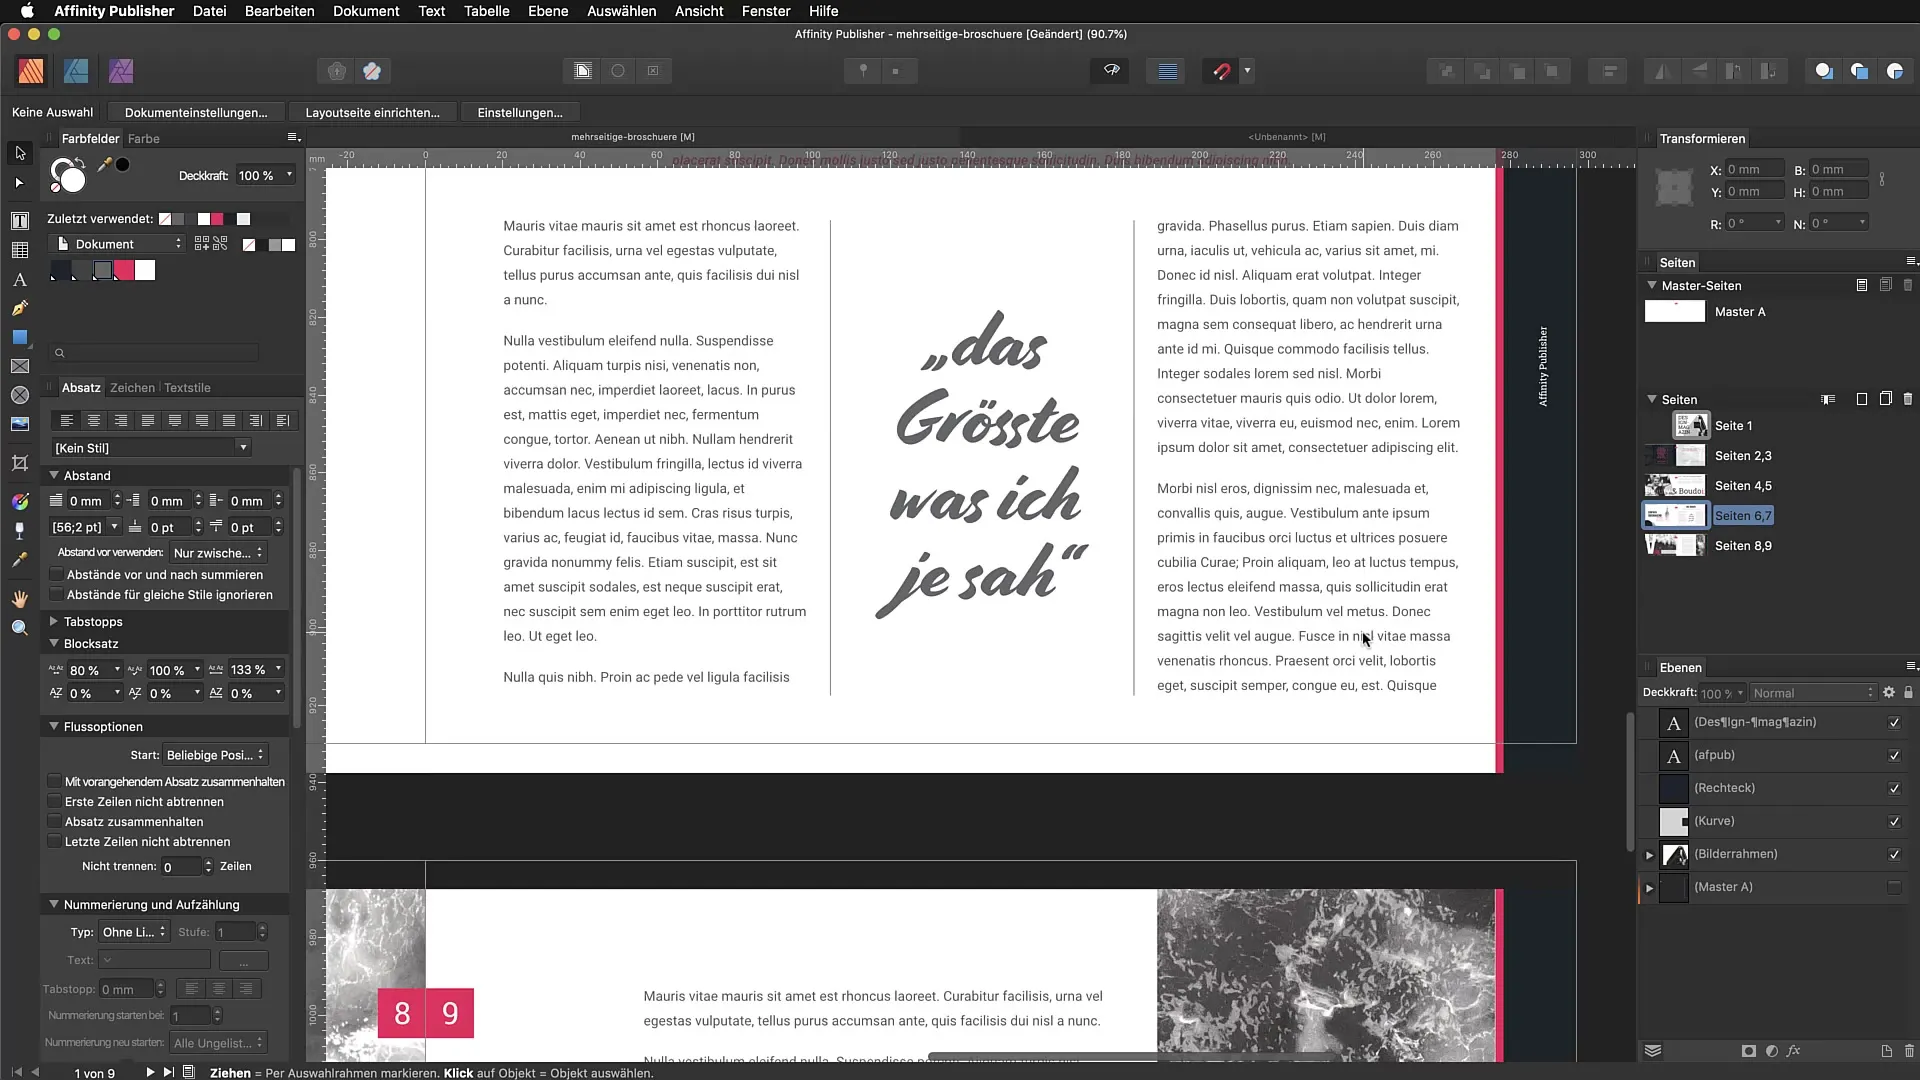Click Dokumenteinstellungen button
The width and height of the screenshot is (1920, 1080).
[196, 113]
